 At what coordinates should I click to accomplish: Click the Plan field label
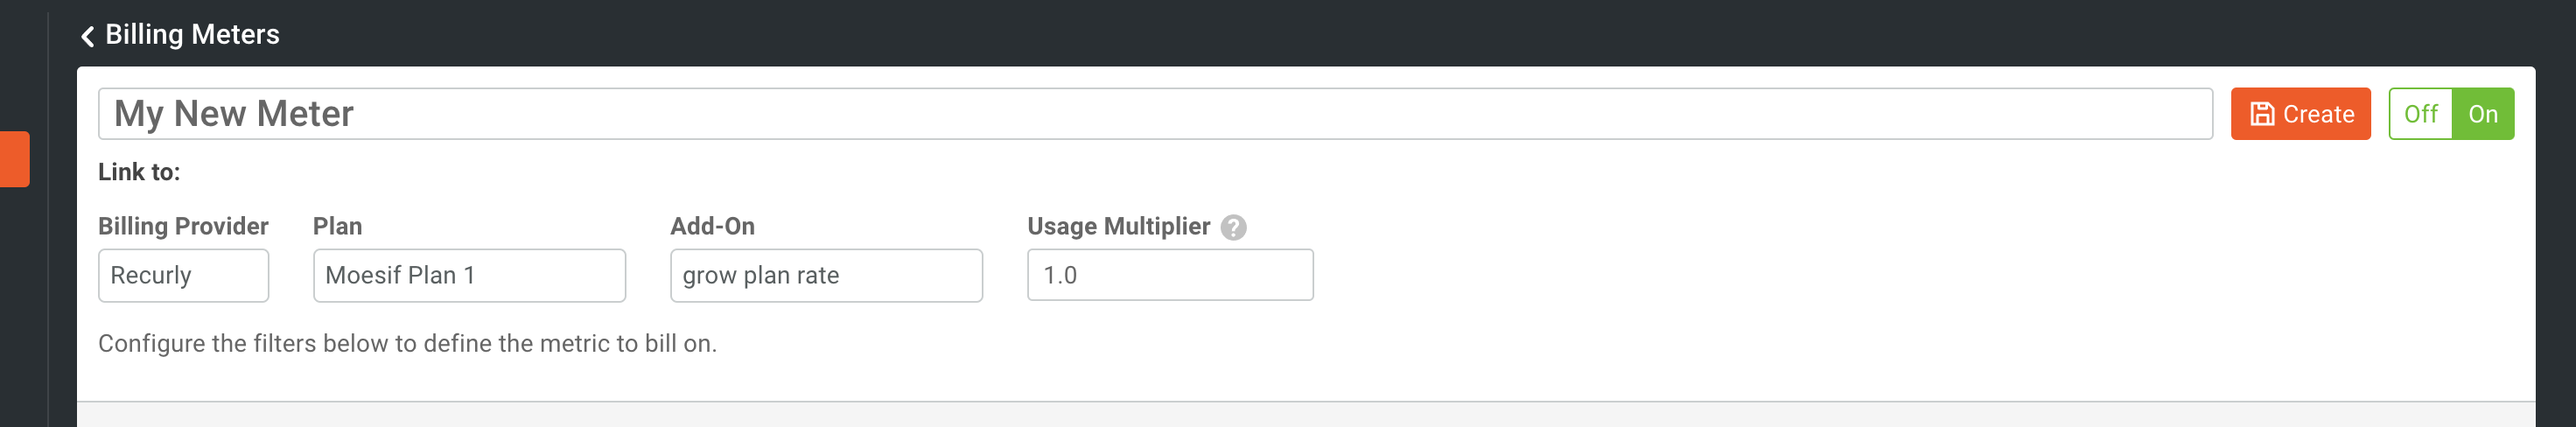(x=337, y=226)
